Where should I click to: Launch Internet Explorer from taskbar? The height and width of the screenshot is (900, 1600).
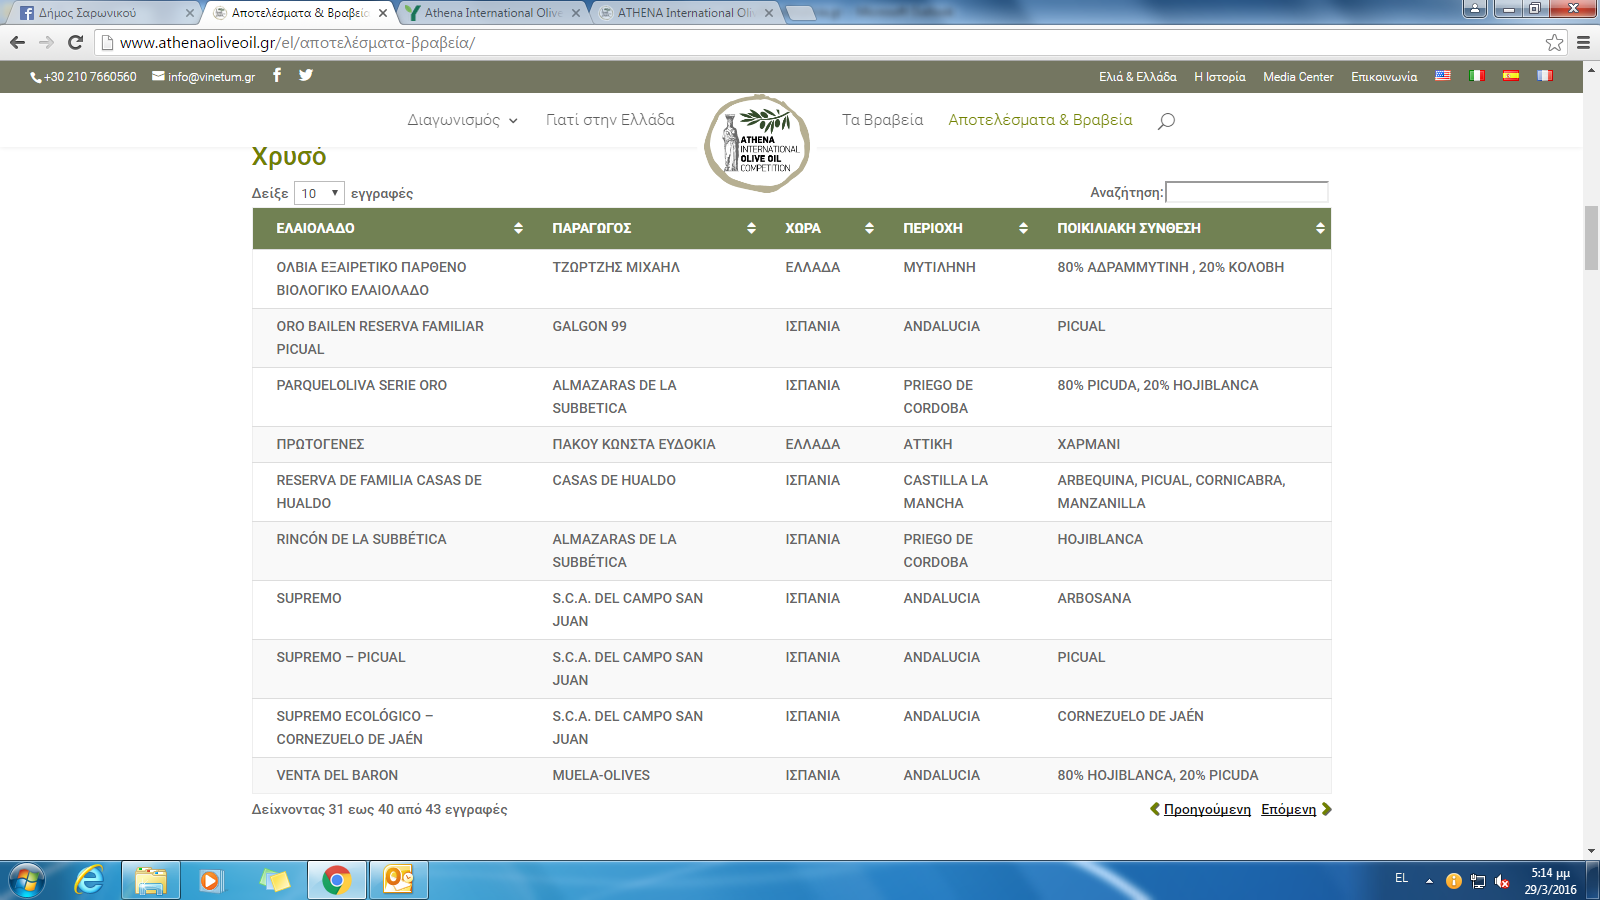coord(89,880)
